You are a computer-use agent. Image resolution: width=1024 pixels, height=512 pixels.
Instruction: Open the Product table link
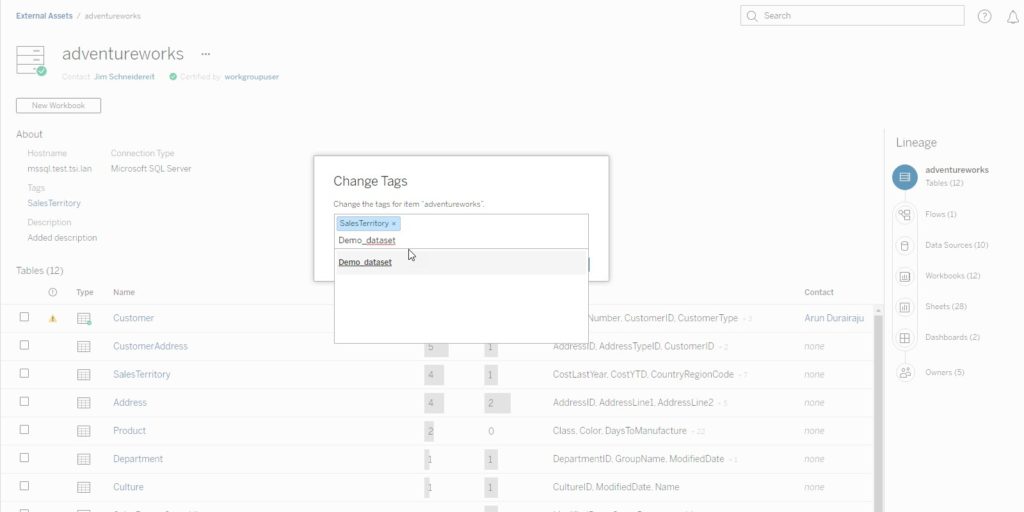tap(129, 430)
